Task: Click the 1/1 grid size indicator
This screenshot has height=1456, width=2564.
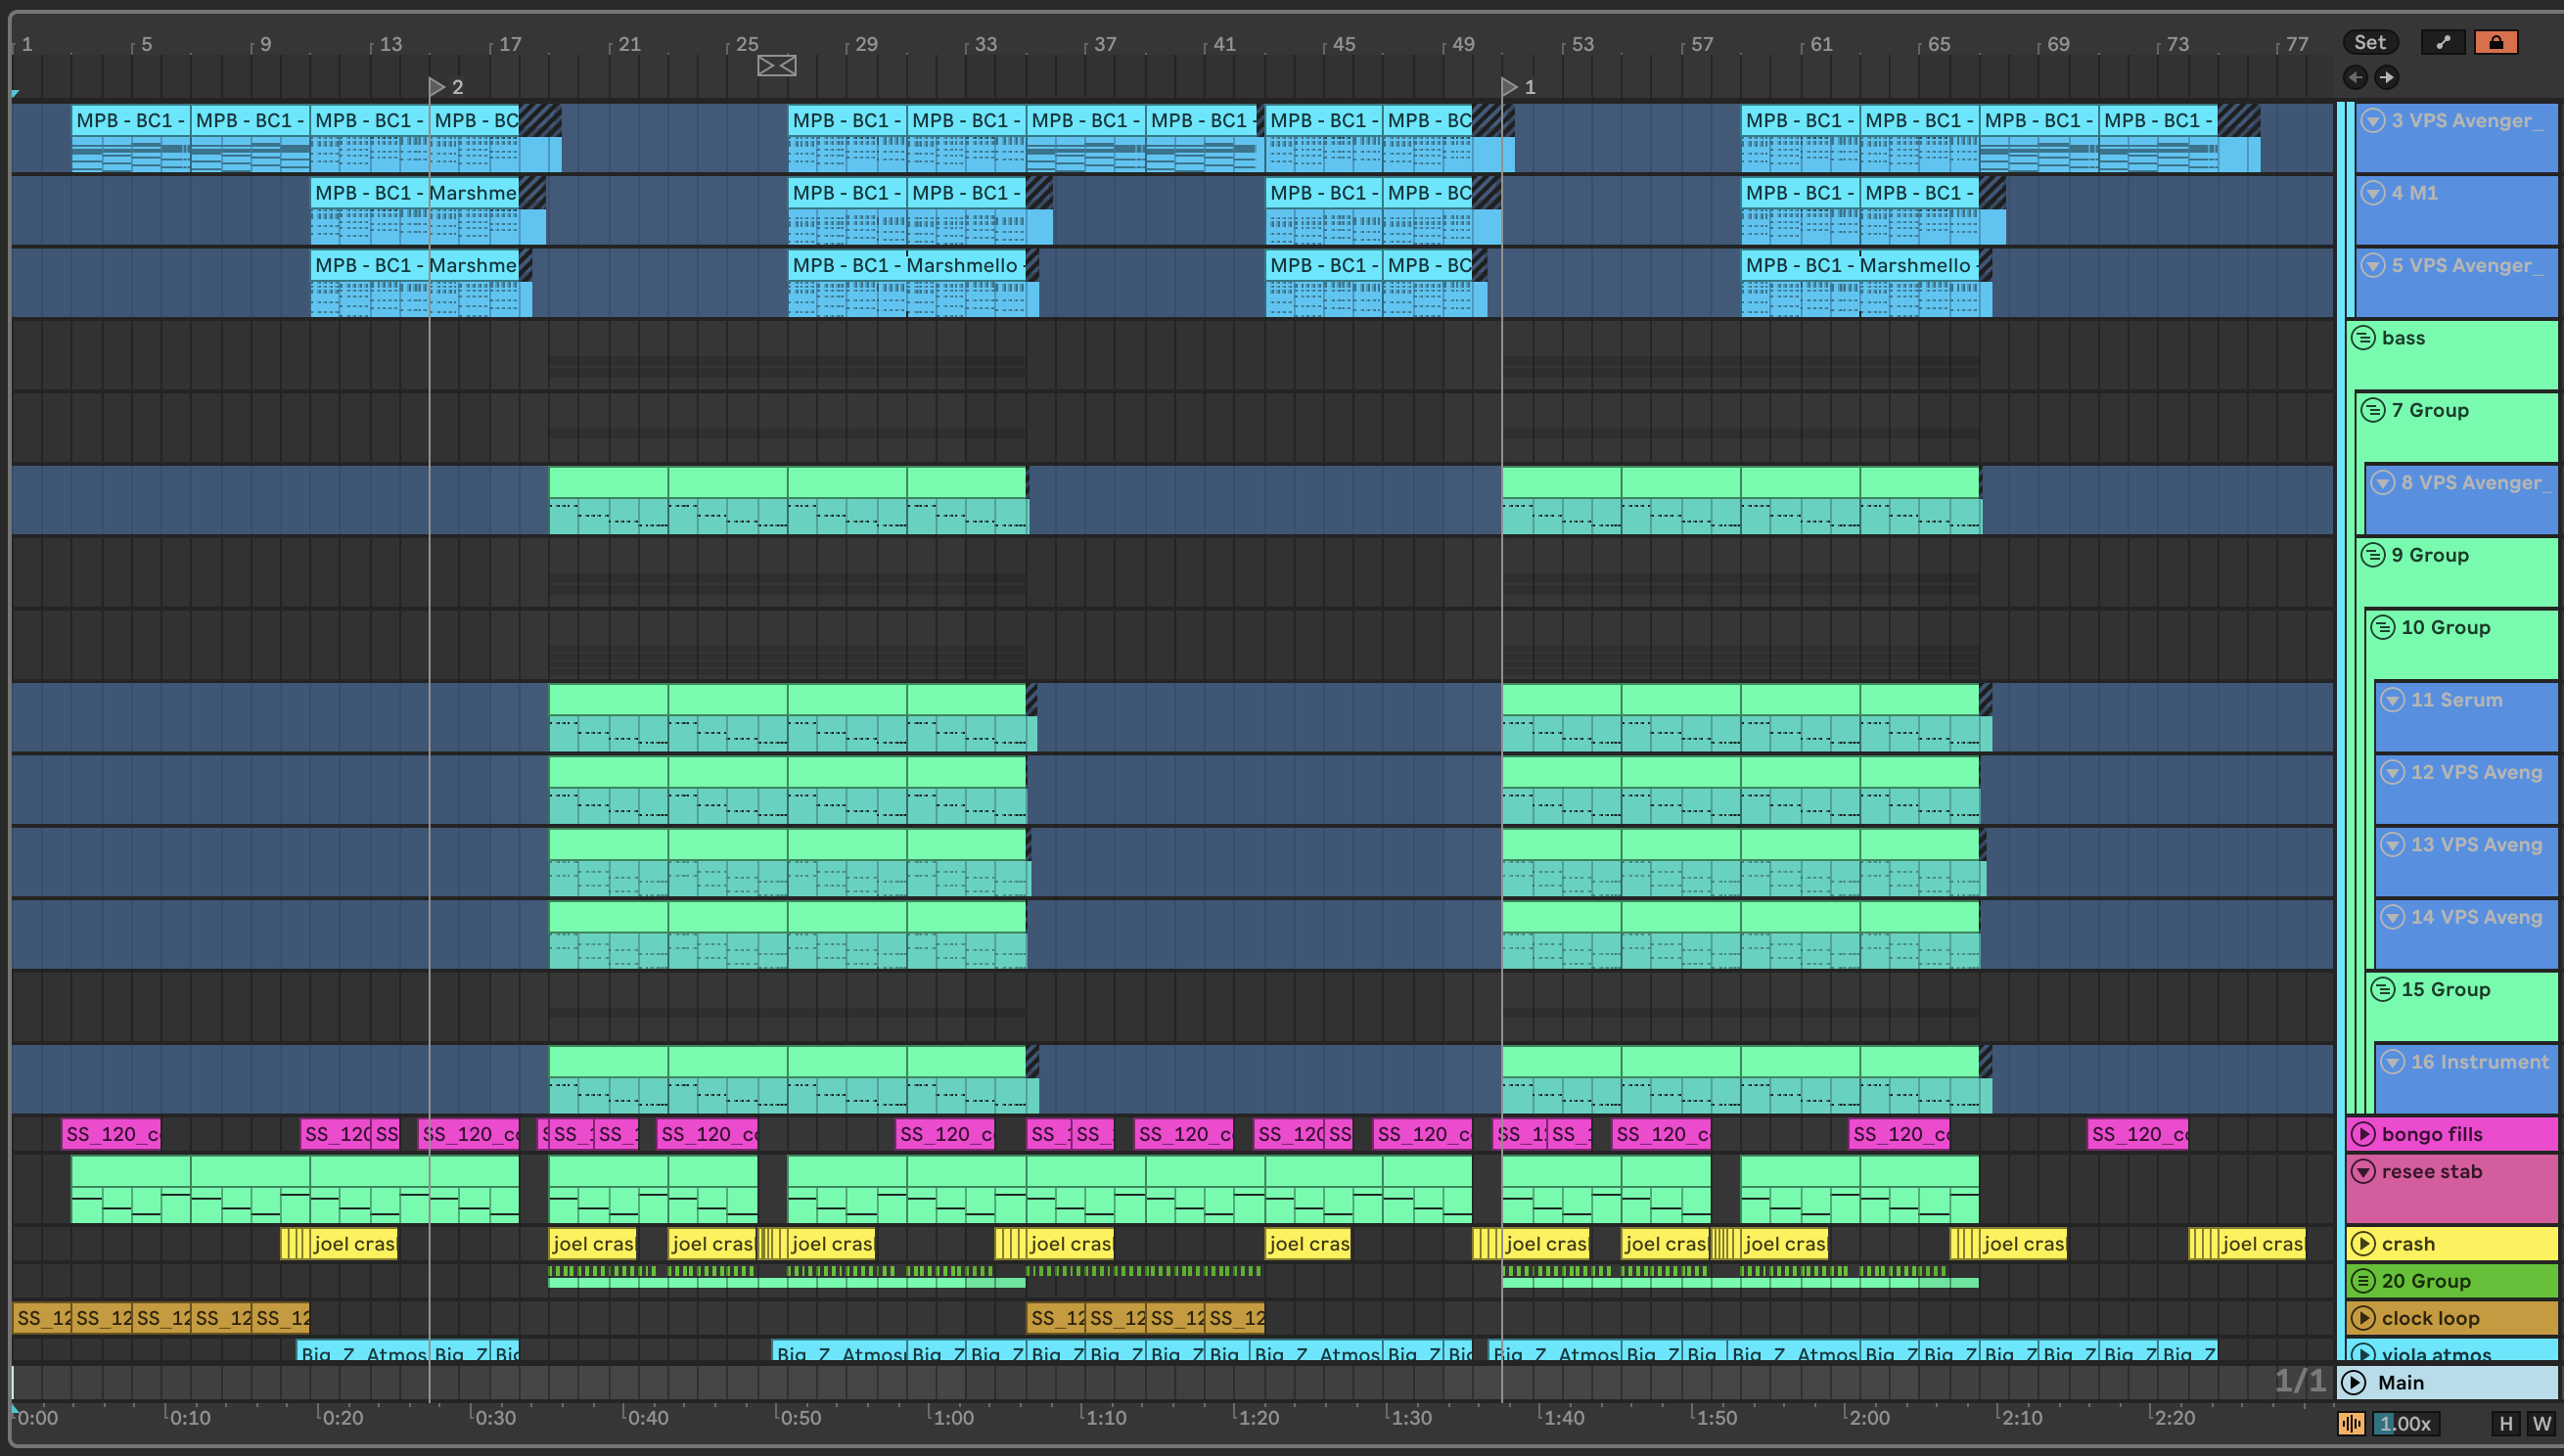Action: point(2300,1381)
